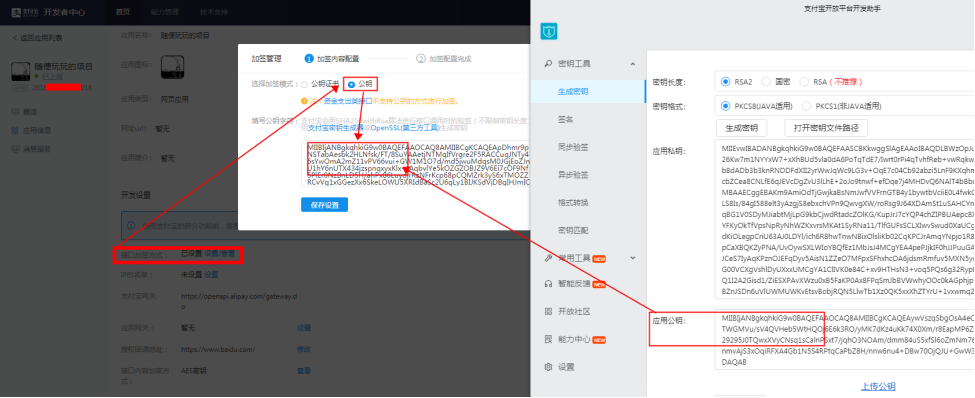Click the 密钥工具 key icon
Screen dimensions: 975x398
548,63
